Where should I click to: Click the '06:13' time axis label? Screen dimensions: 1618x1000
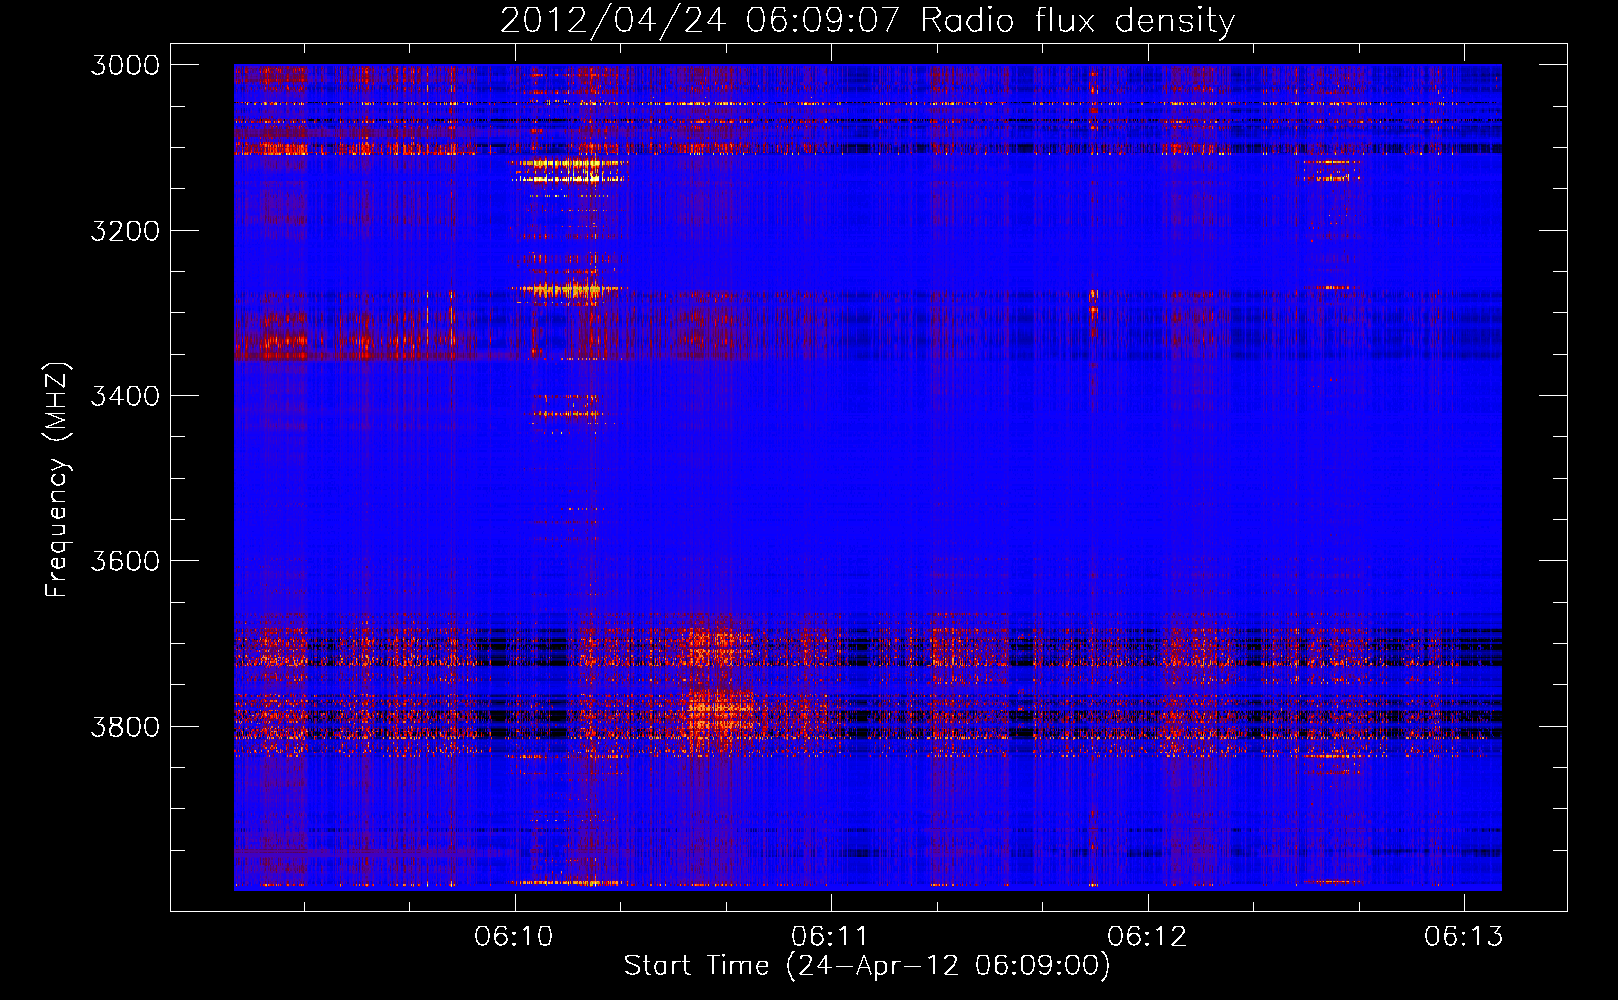click(x=1464, y=937)
